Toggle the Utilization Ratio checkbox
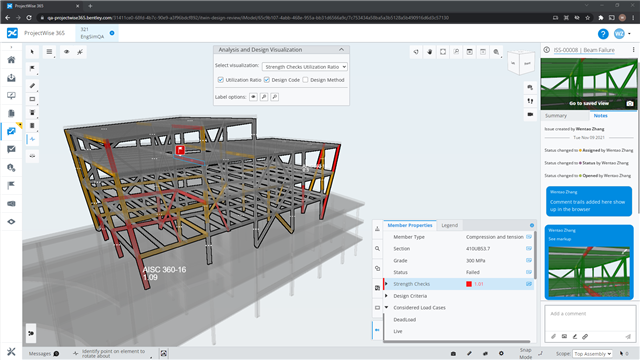 point(221,80)
